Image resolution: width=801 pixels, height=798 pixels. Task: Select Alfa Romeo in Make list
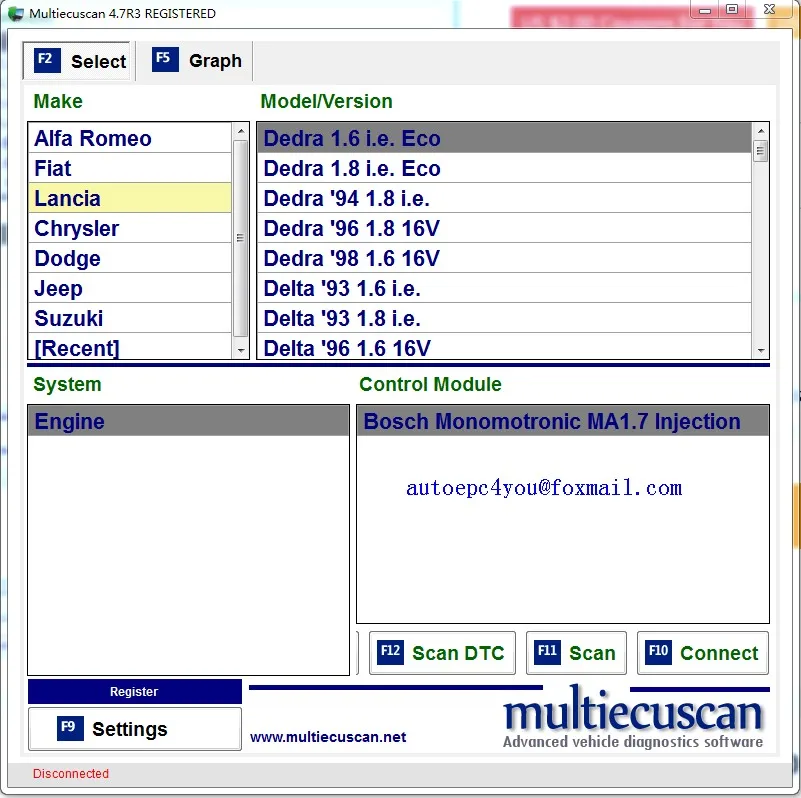tap(130, 138)
